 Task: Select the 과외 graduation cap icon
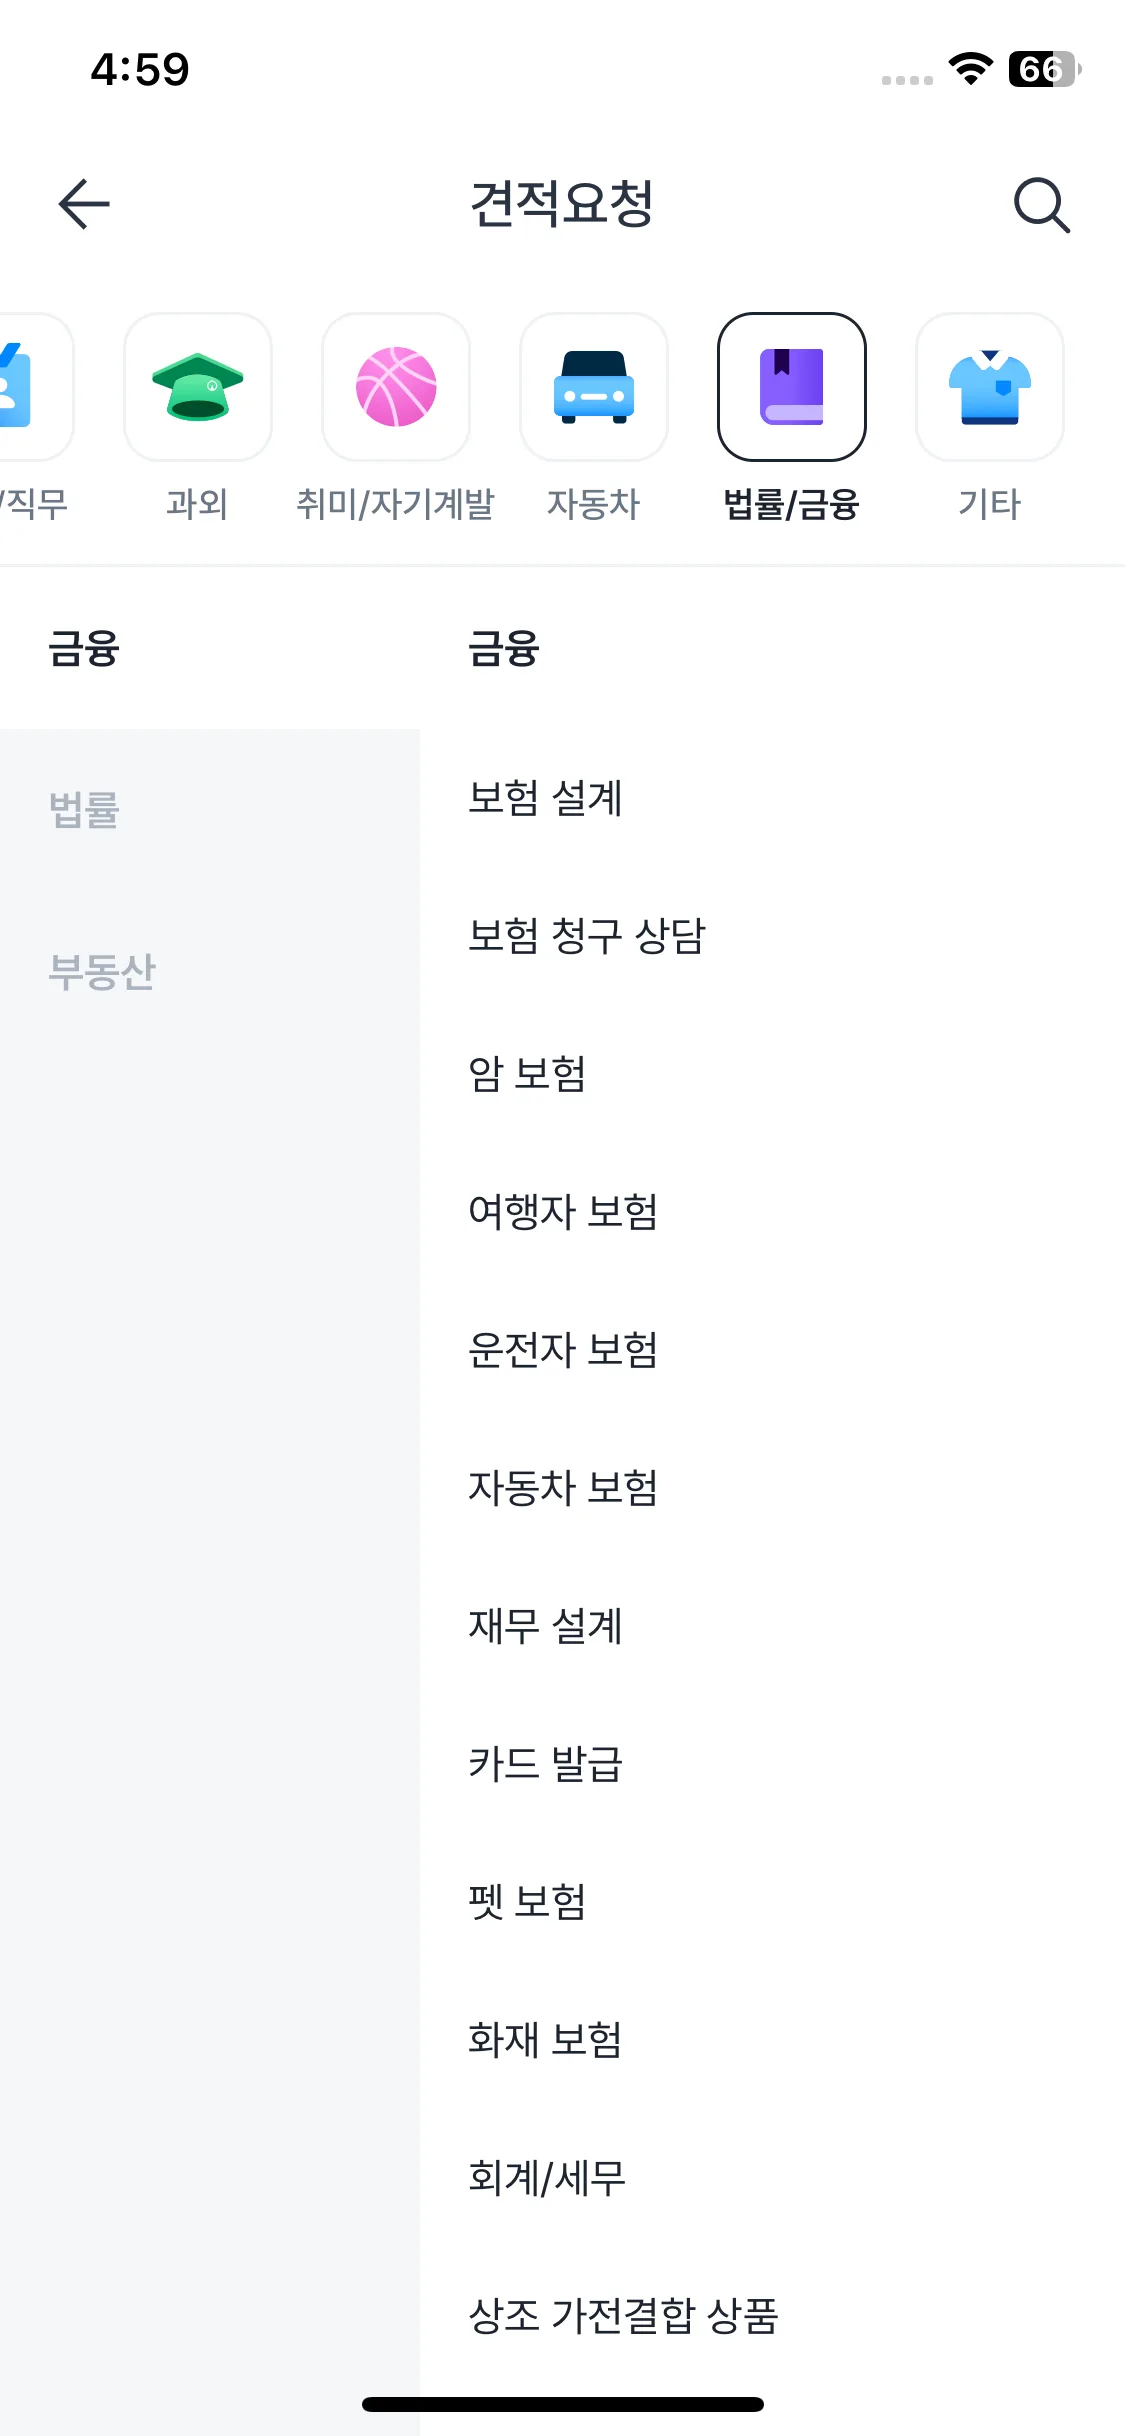click(198, 388)
